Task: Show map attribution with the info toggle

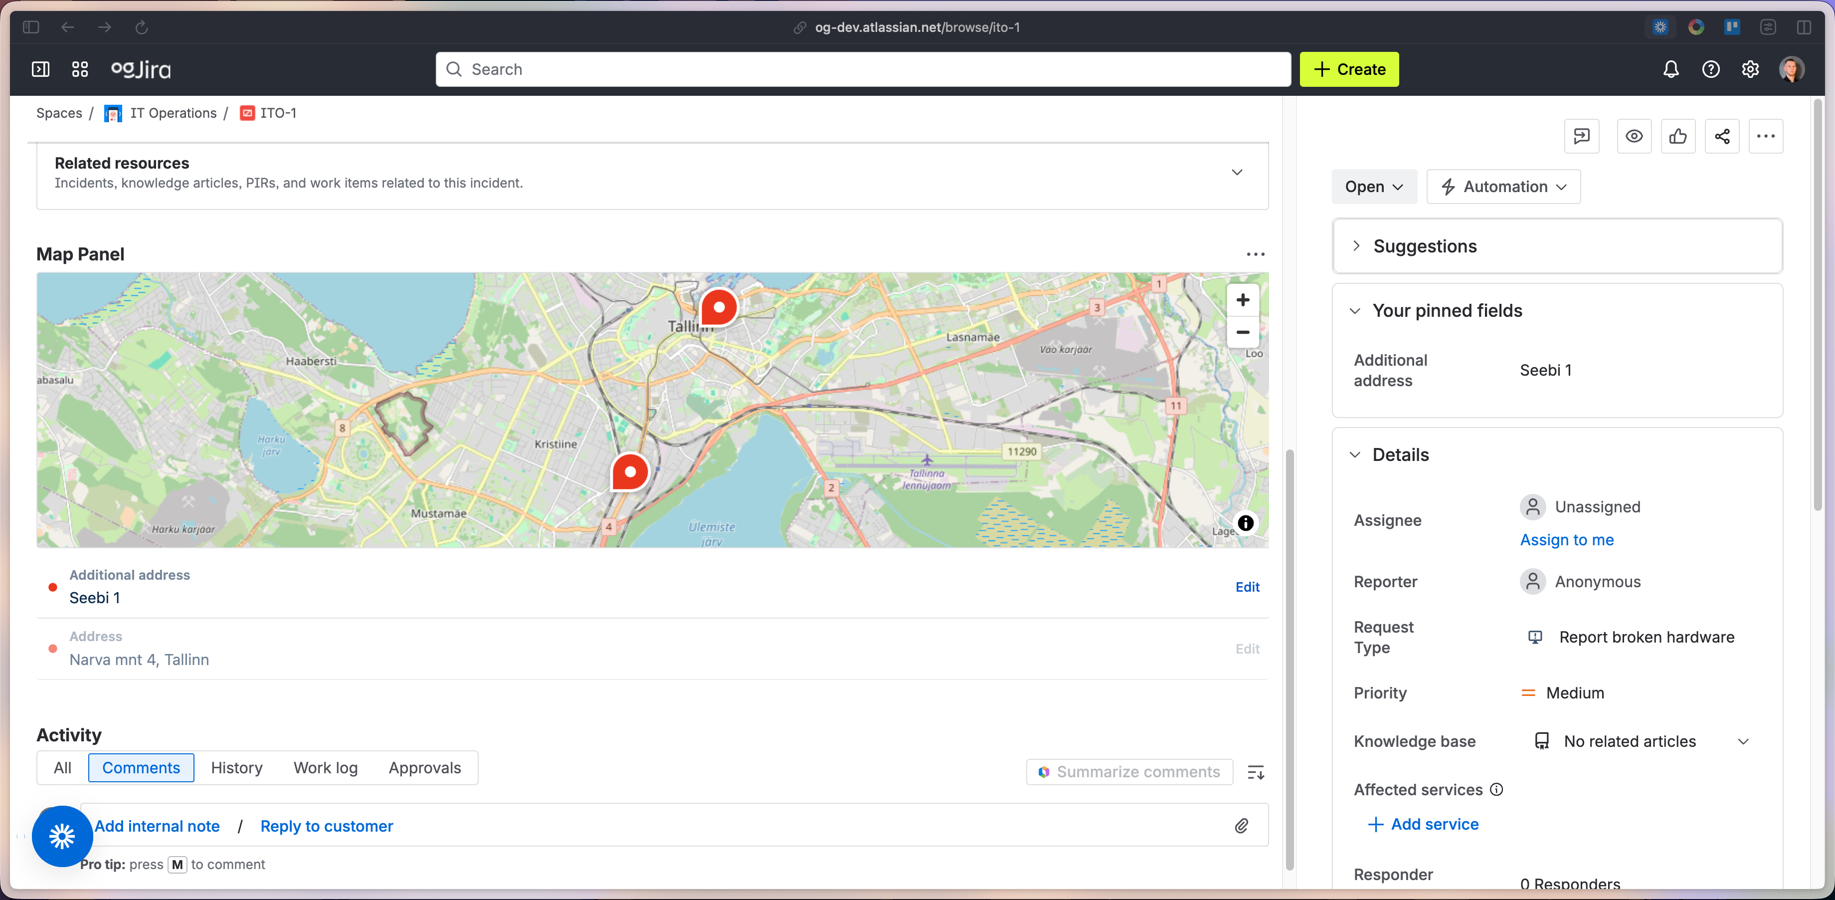Action: 1245,523
